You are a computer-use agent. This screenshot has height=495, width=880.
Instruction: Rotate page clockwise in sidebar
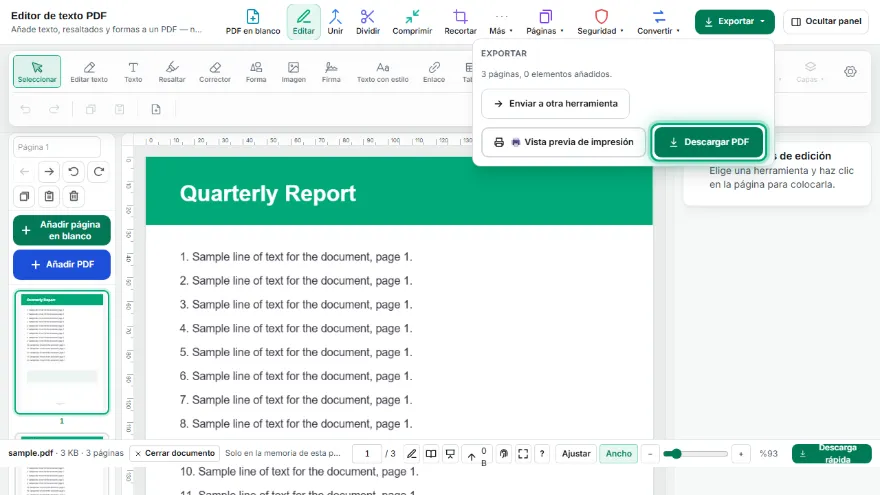pyautogui.click(x=99, y=172)
